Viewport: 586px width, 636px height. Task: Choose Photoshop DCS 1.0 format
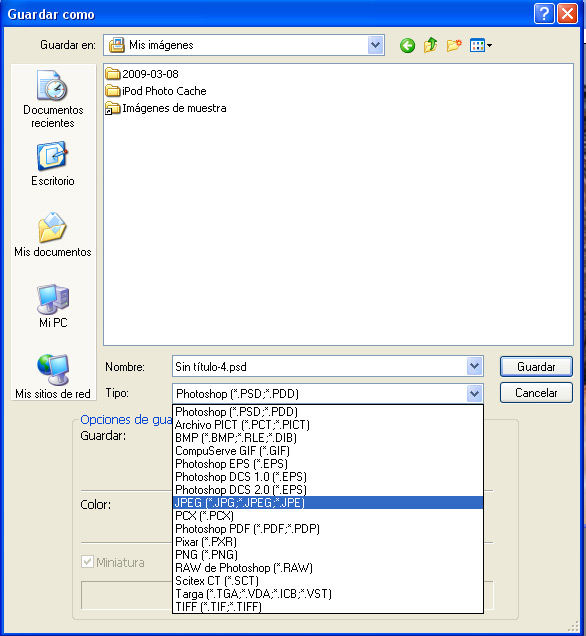pyautogui.click(x=328, y=477)
